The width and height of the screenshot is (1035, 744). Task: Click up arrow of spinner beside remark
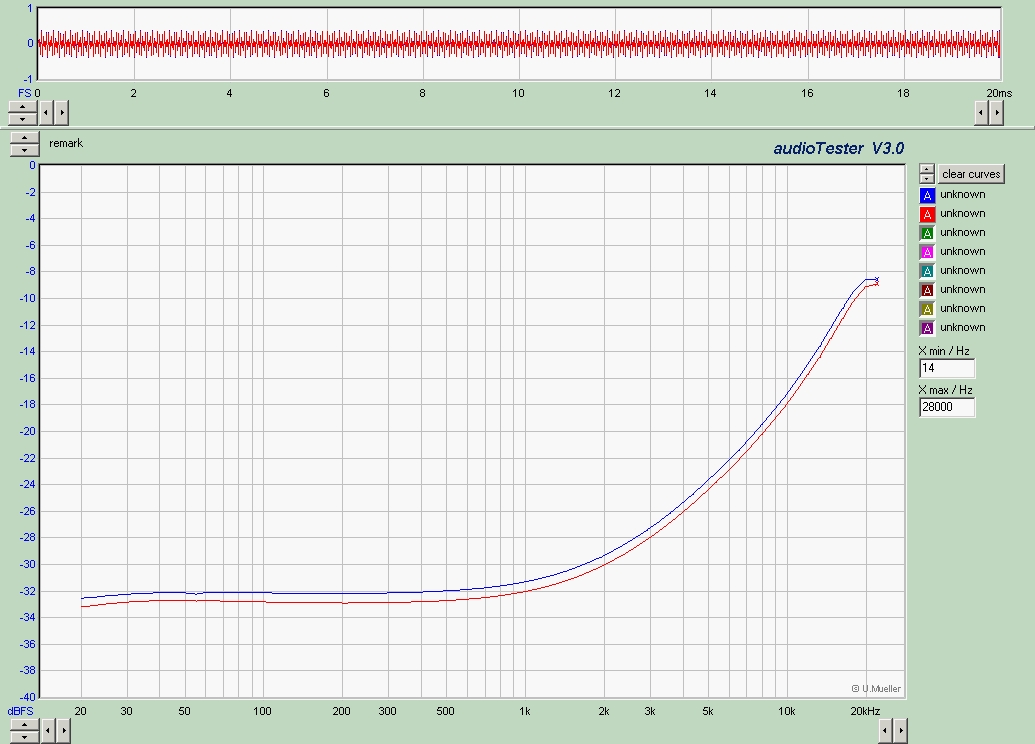click(x=24, y=138)
